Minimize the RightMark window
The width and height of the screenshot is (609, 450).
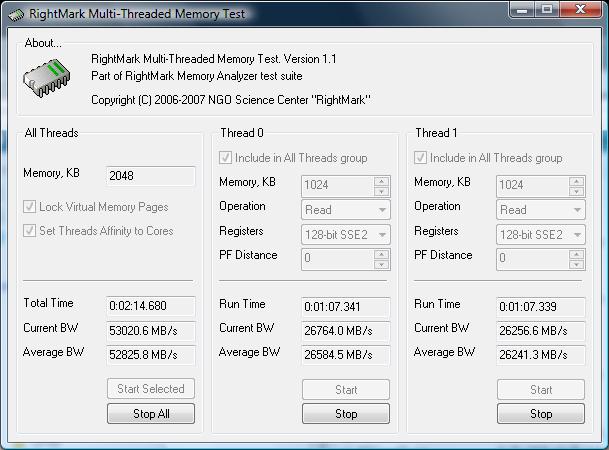pos(522,9)
